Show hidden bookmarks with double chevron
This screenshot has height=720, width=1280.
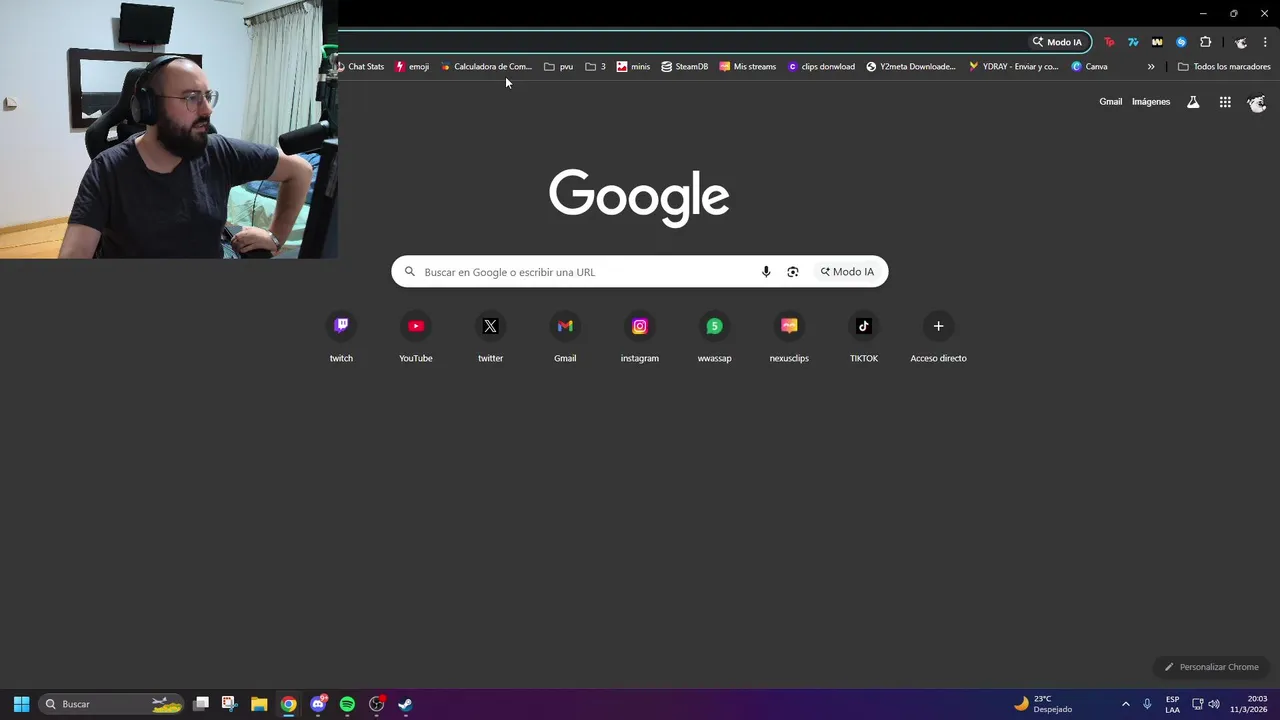coord(1151,67)
